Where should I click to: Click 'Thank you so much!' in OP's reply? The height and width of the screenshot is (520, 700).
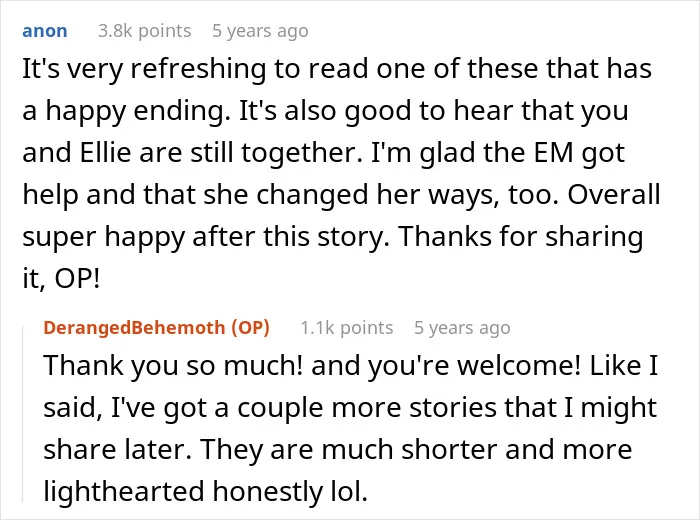(173, 366)
